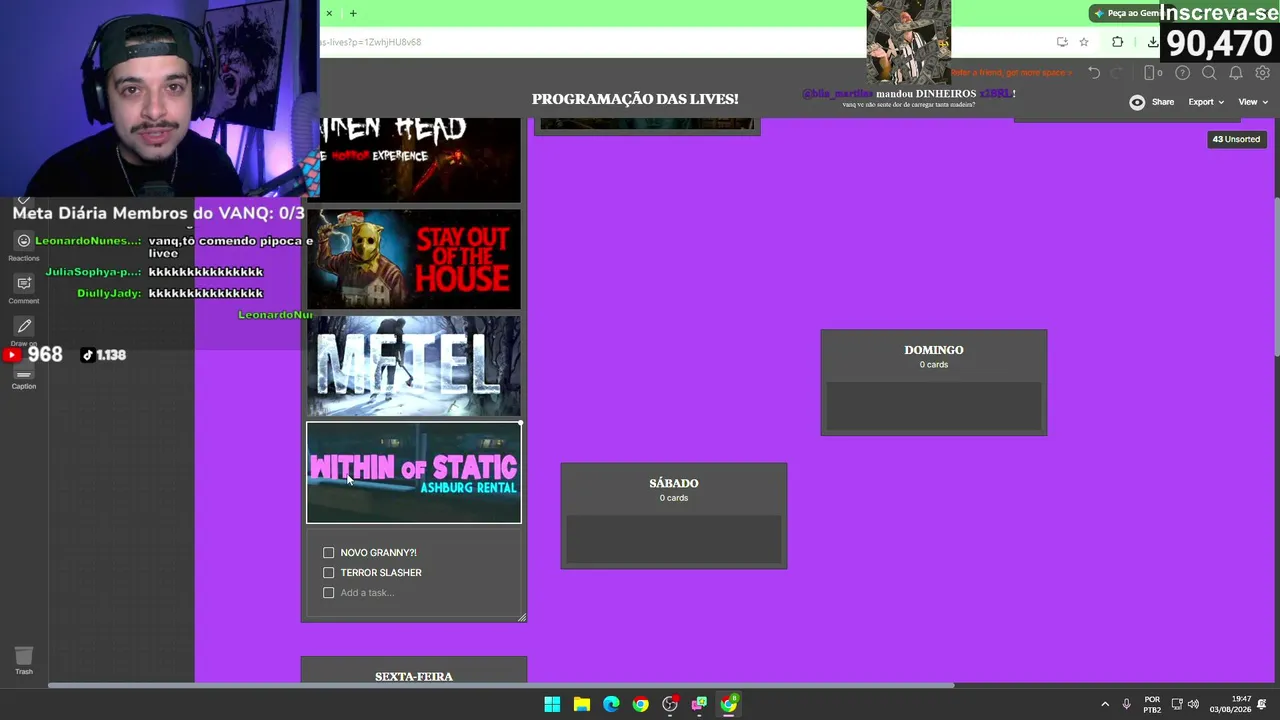Click the undo arrow in the board header
The height and width of the screenshot is (720, 1280).
pos(1094,73)
